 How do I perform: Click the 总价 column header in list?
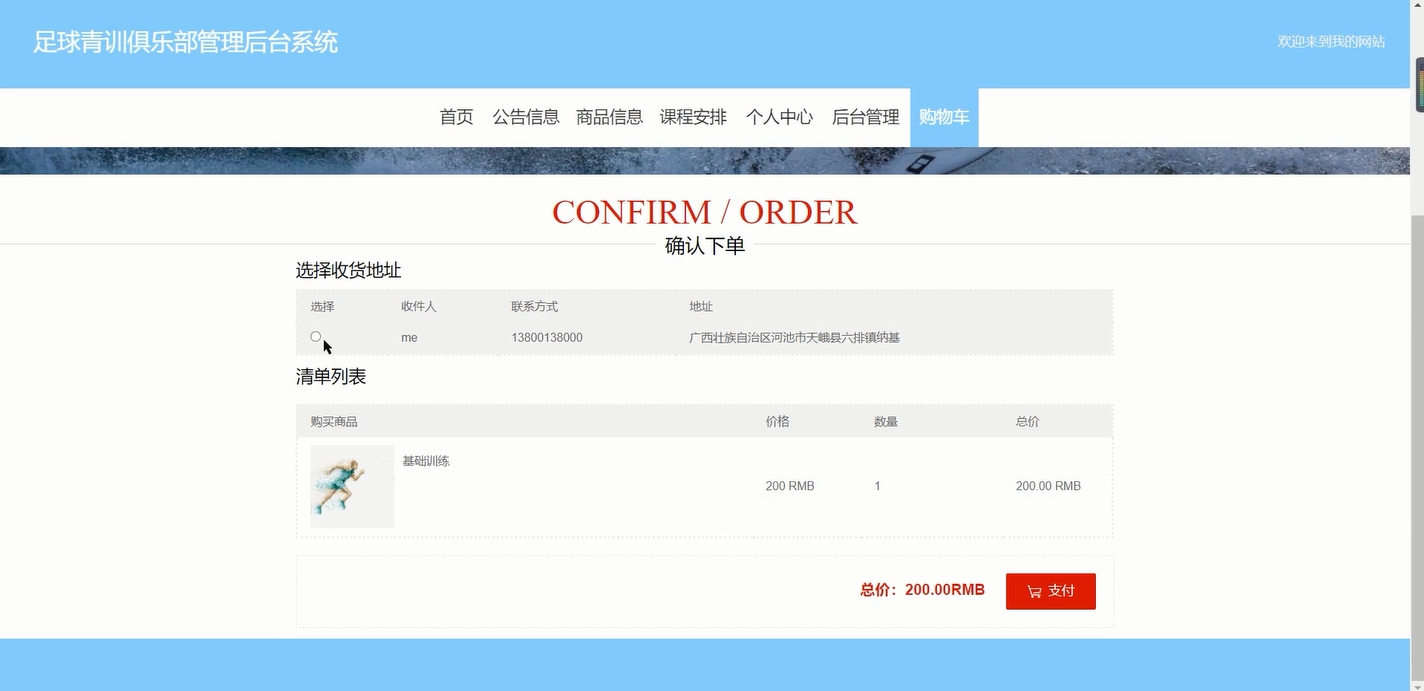1028,422
